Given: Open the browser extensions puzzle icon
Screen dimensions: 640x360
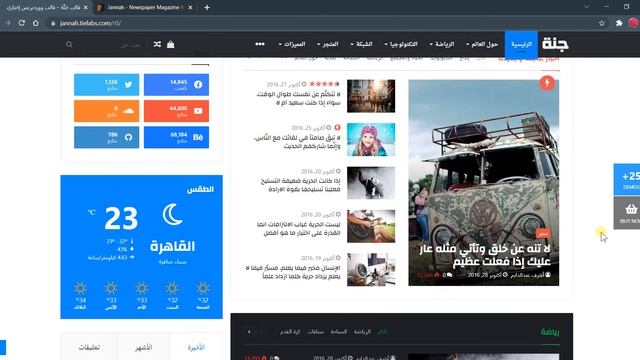Looking at the screenshot, I should (x=619, y=23).
